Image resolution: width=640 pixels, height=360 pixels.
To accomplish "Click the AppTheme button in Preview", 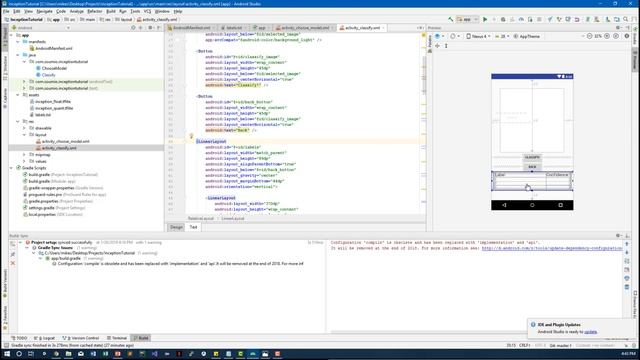I will (x=527, y=36).
